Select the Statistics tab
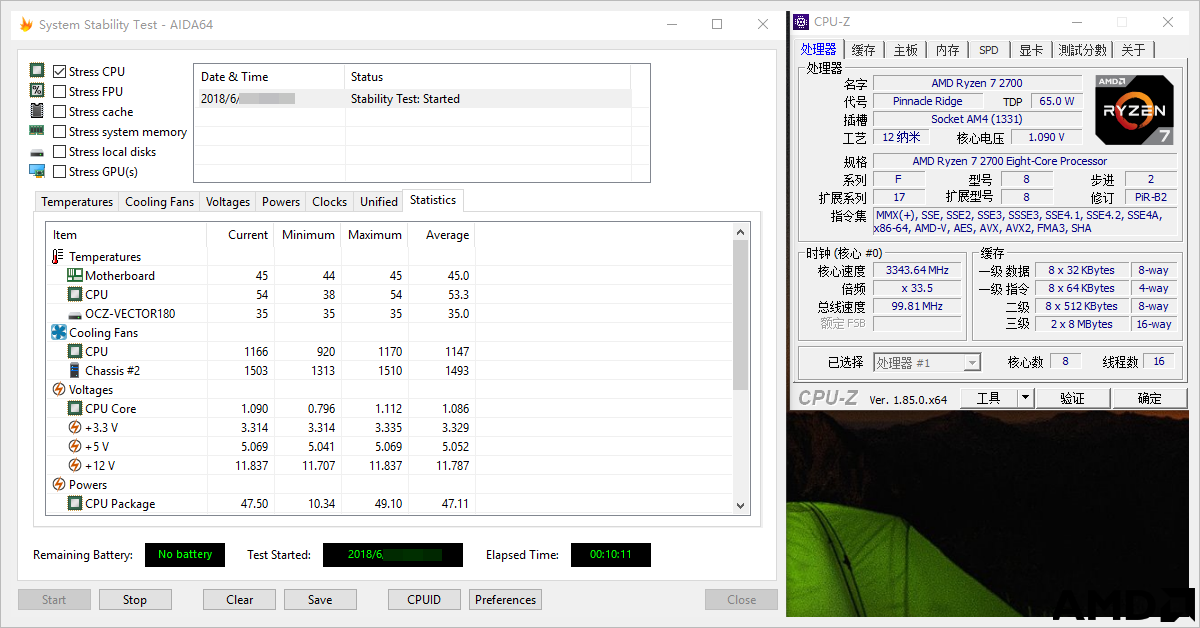Viewport: 1200px width, 628px height. click(433, 200)
